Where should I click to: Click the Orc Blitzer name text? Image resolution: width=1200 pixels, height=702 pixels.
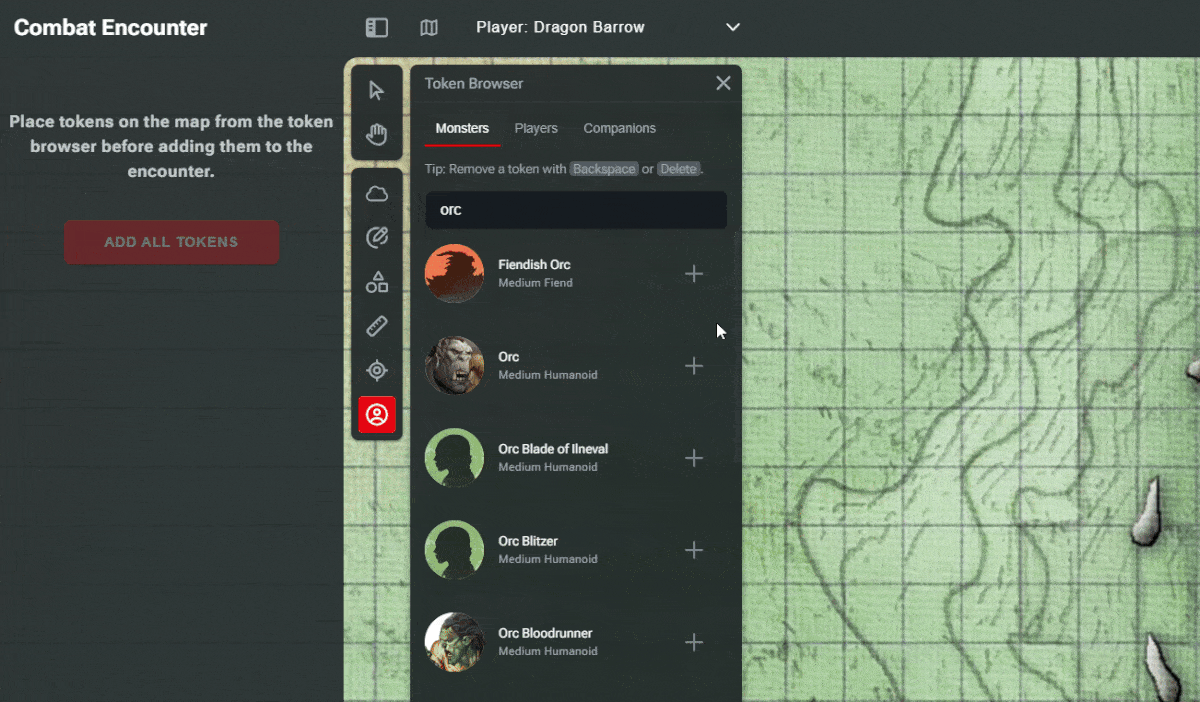tap(528, 541)
